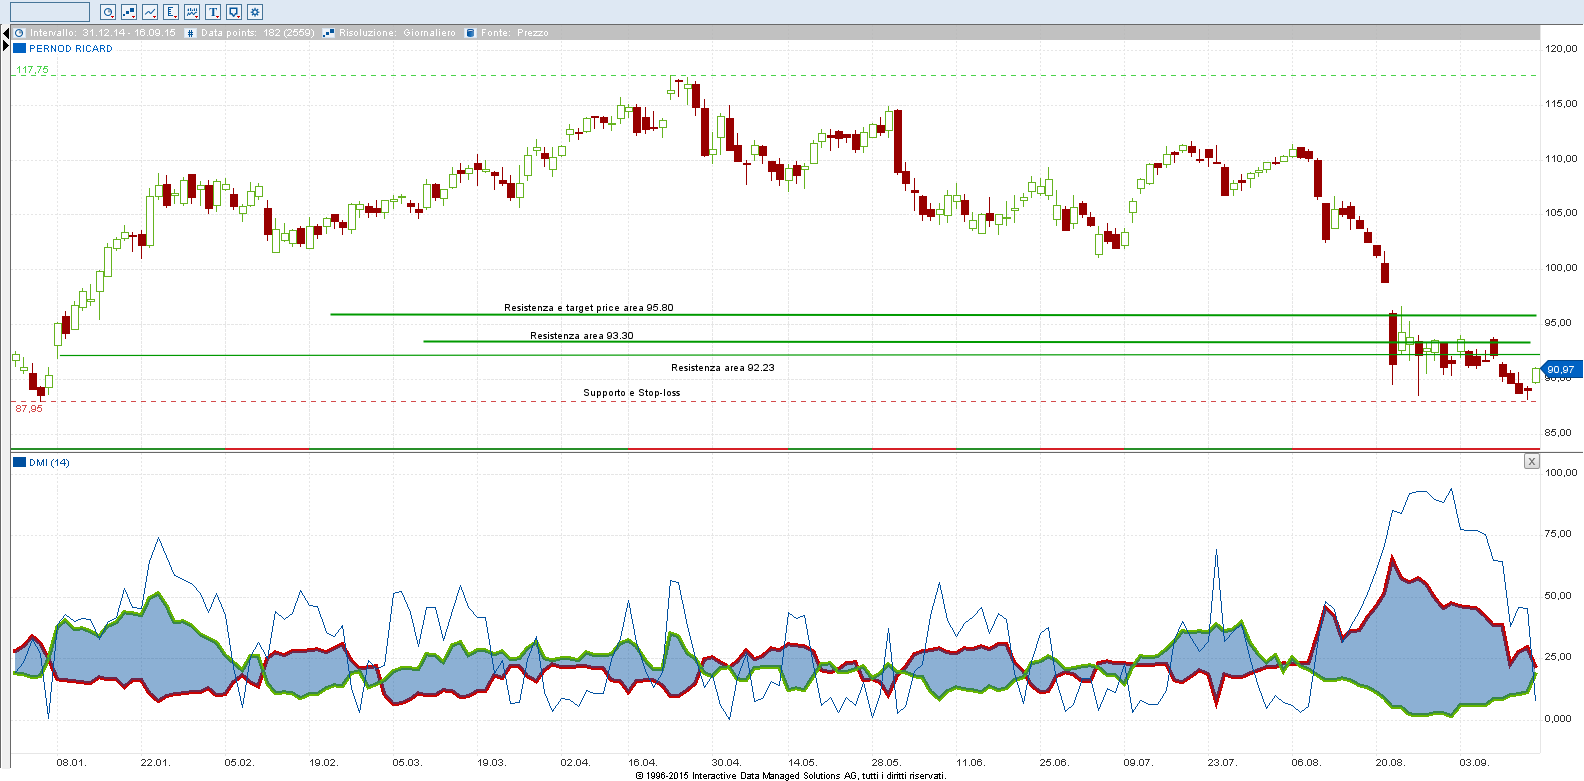This screenshot has width=1584, height=781.
Task: Click the 87,95 low price label
Action: coord(29,408)
